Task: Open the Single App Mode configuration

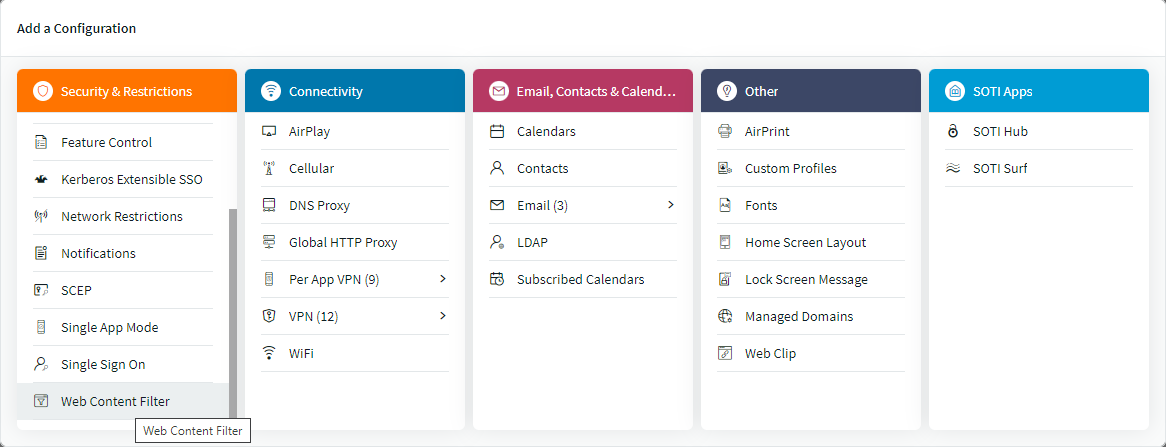Action: 109,327
